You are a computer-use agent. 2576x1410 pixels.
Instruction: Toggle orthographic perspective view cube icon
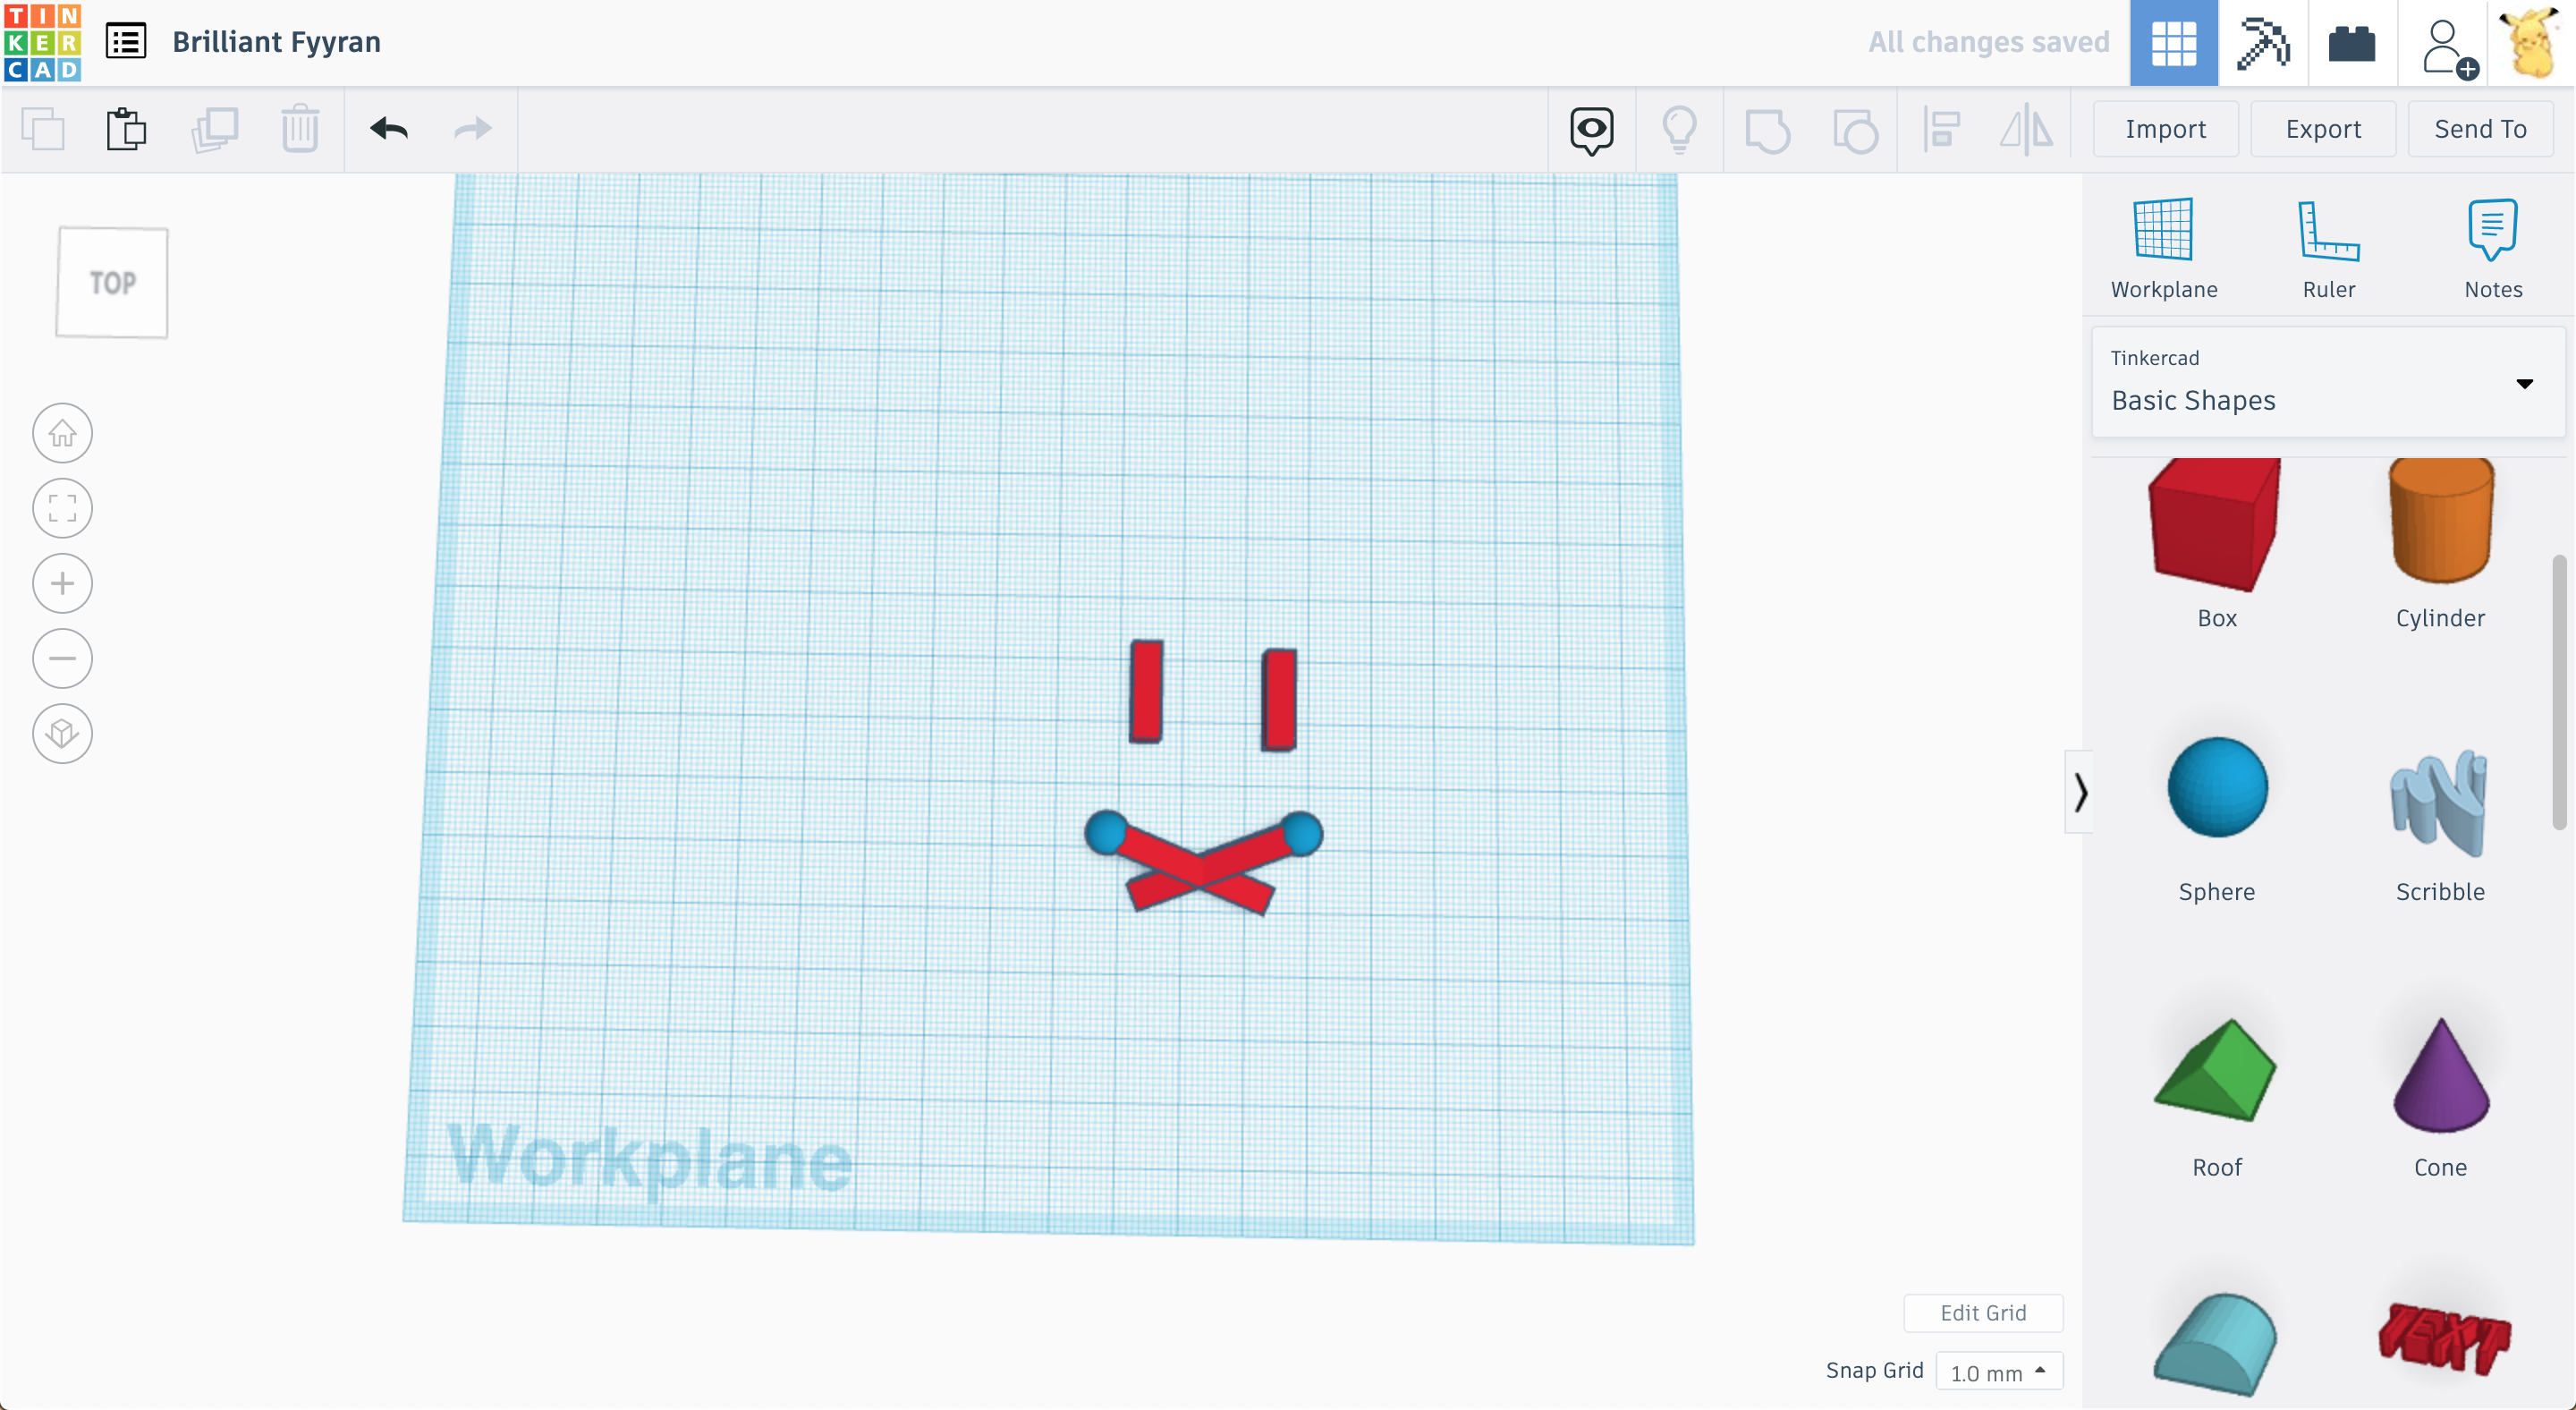pyautogui.click(x=62, y=733)
